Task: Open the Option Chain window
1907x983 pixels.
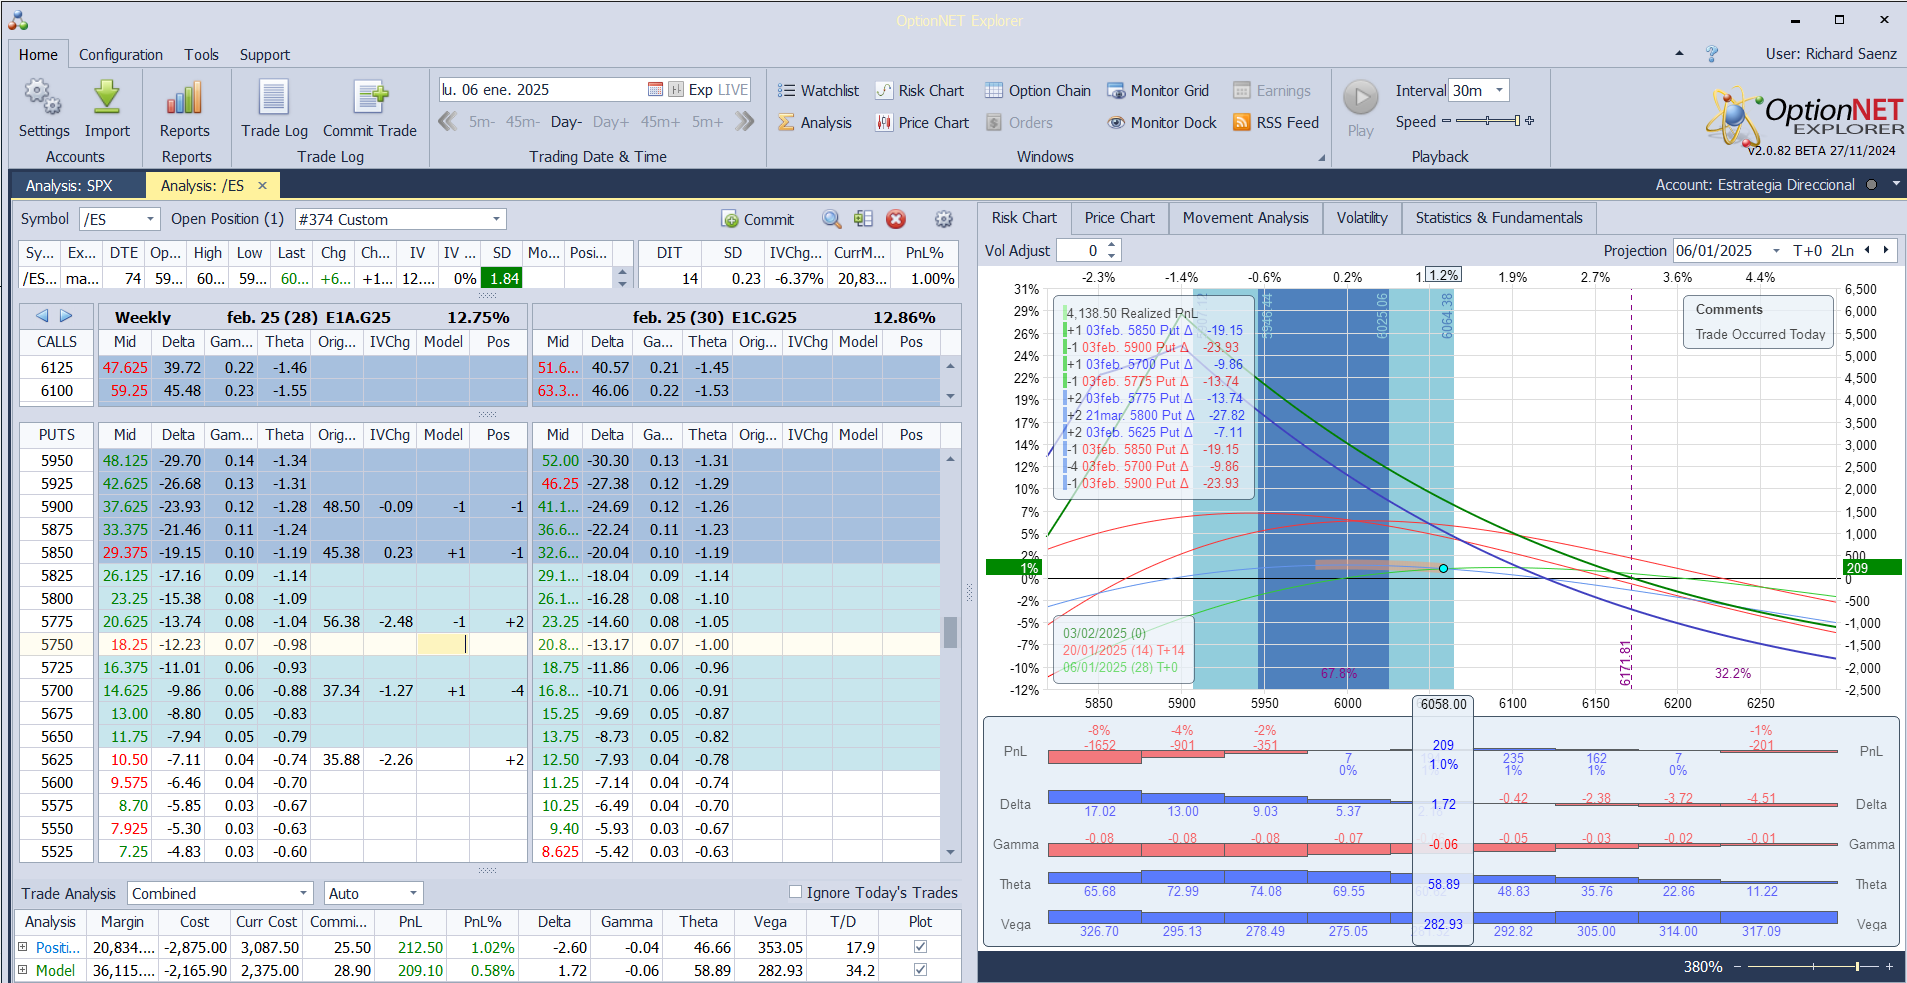Action: click(1038, 91)
